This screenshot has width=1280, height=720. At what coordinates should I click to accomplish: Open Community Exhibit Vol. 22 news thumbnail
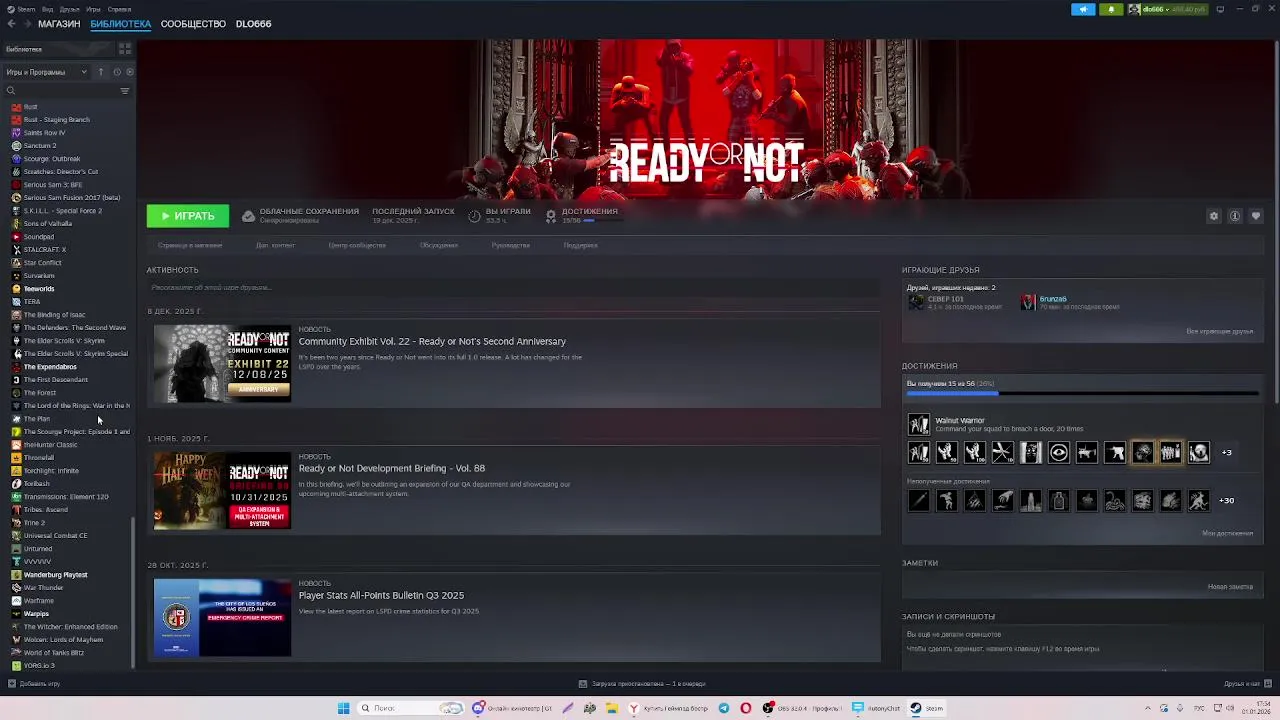coord(222,364)
